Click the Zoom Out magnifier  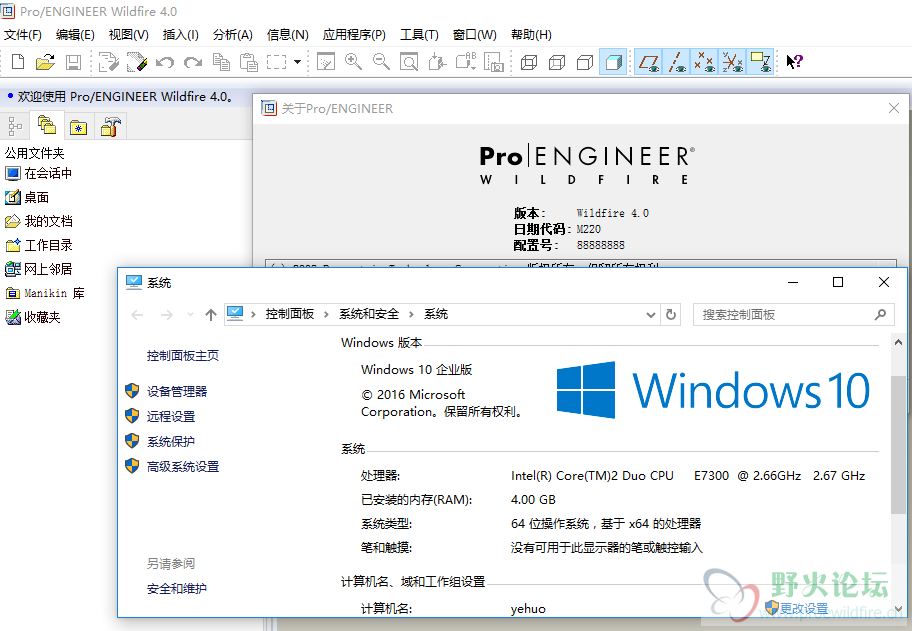382,62
